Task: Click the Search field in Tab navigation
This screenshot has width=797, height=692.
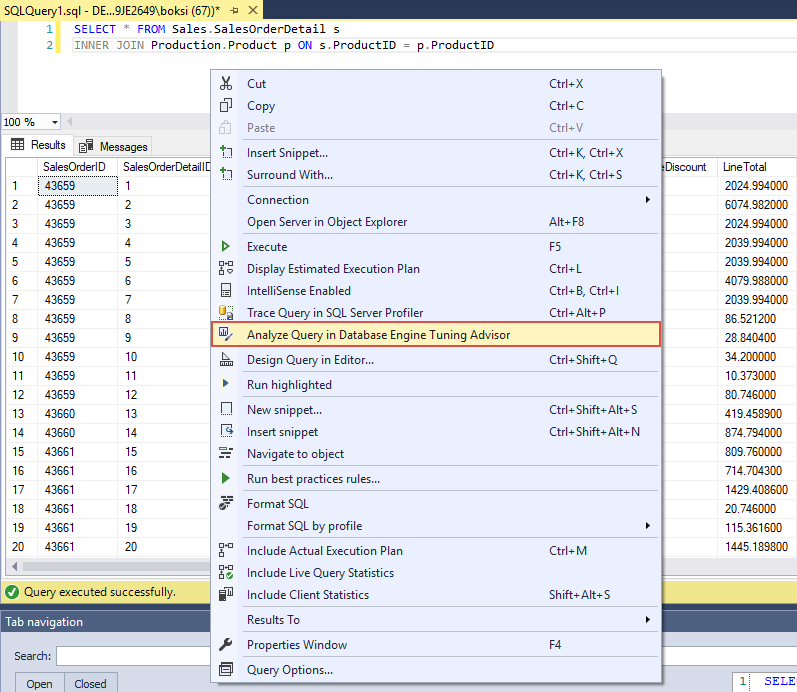Action: pyautogui.click(x=133, y=656)
